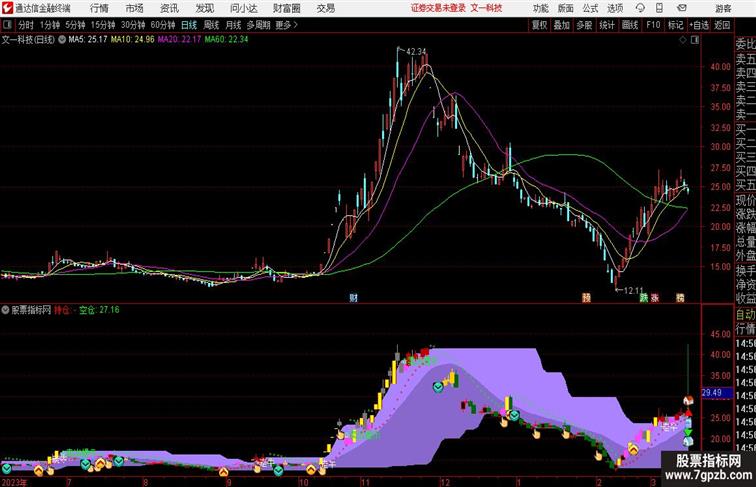
Task: Click the MA10: 24.96 value
Action: (x=133, y=40)
